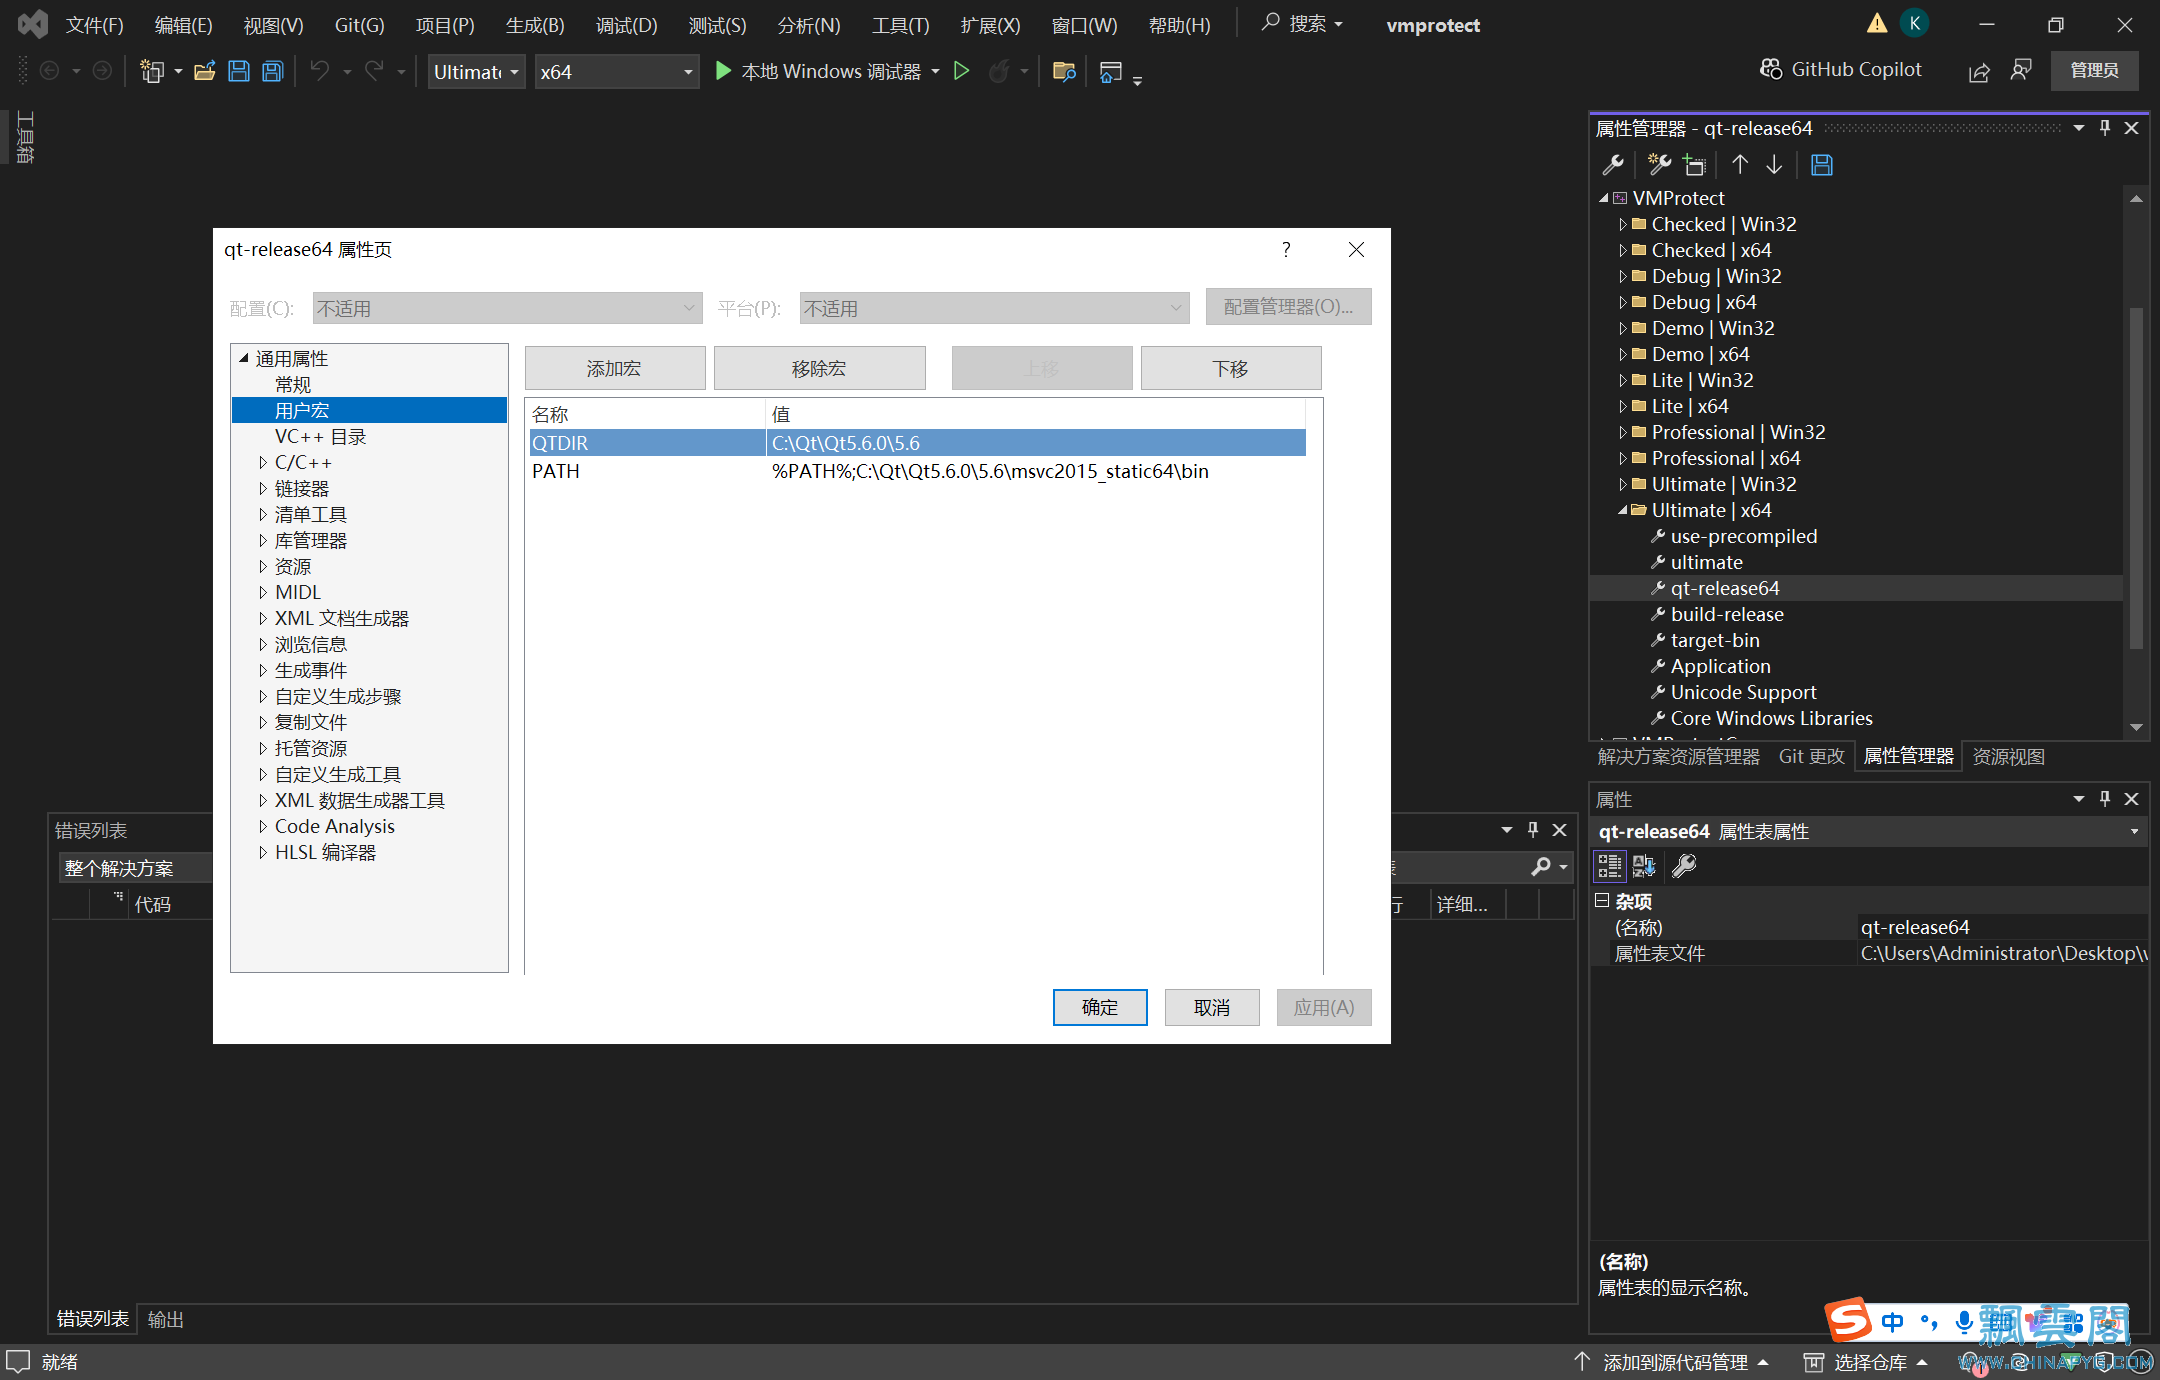Screen dimensions: 2160x1380
Task: Click the microphone voice input icon
Action: 1963,1322
